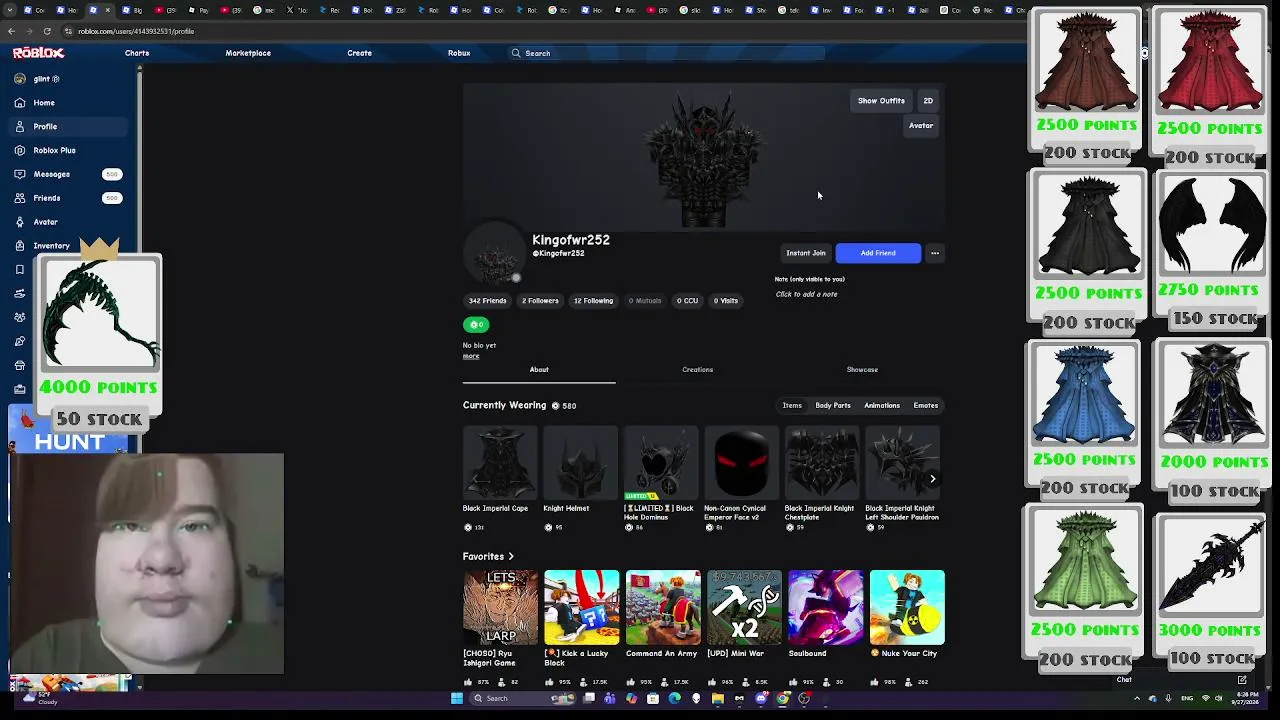This screenshot has height=720, width=1280.
Task: Open the Create menu item
Action: pos(359,53)
